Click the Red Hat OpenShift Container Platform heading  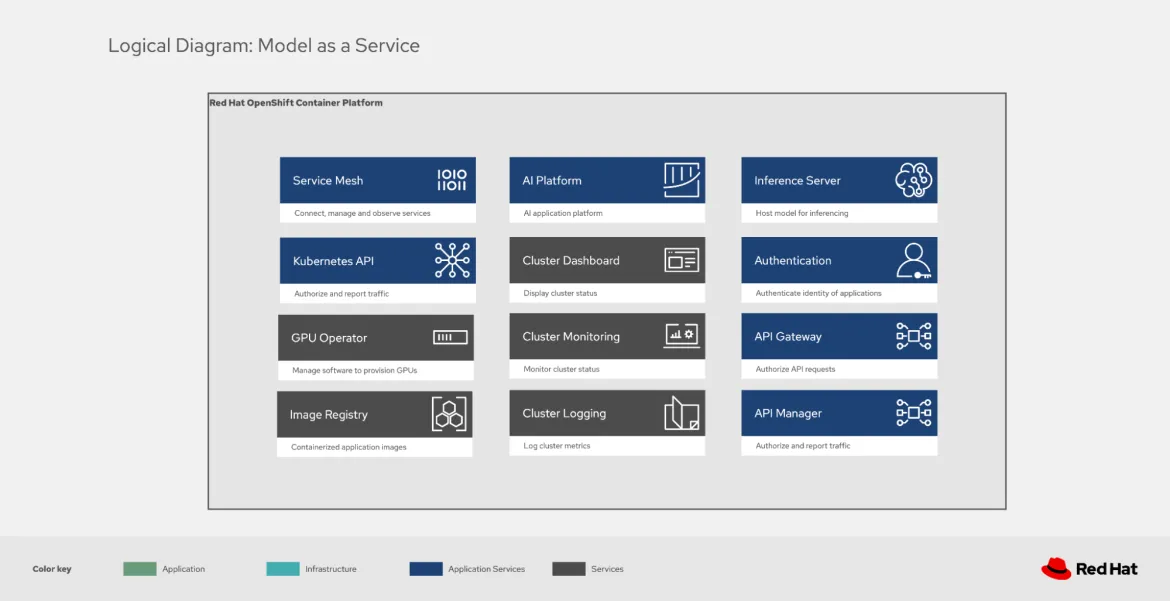[296, 103]
